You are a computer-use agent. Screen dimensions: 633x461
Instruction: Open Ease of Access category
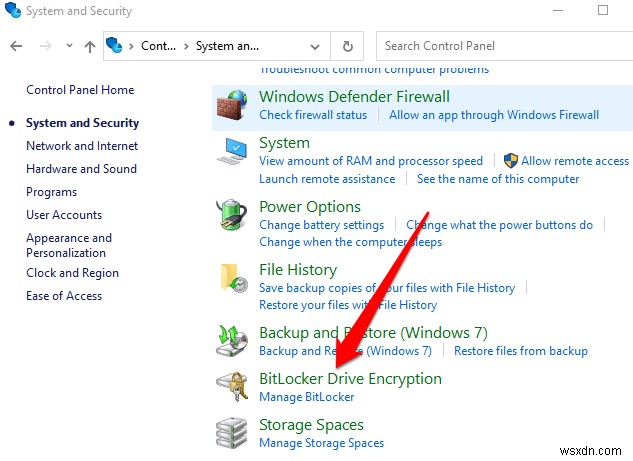64,296
